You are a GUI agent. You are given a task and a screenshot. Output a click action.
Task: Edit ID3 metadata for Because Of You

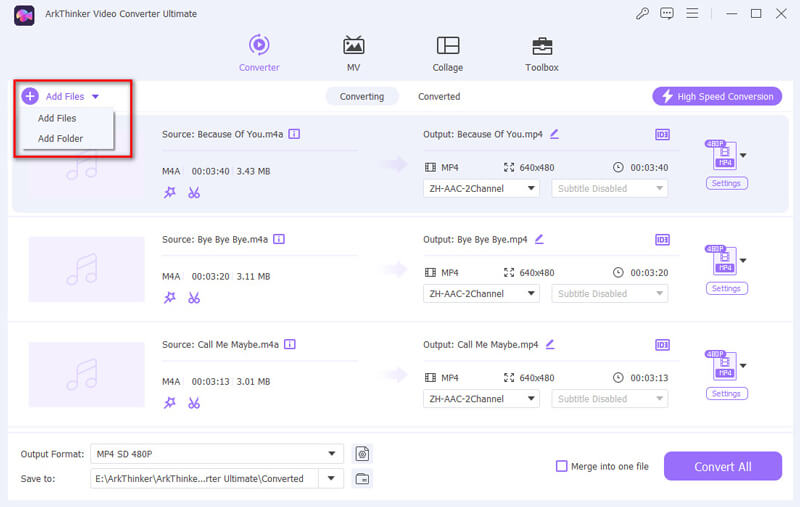(x=662, y=135)
